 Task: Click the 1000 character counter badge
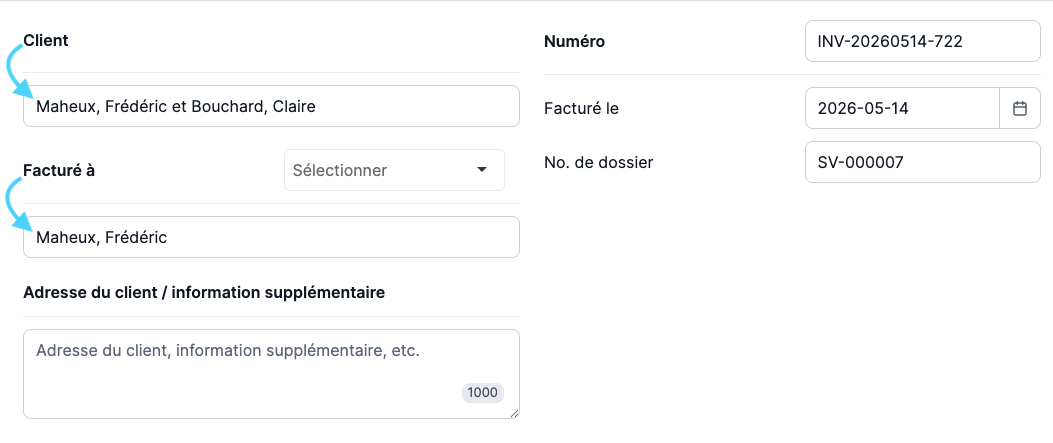pyautogui.click(x=483, y=393)
